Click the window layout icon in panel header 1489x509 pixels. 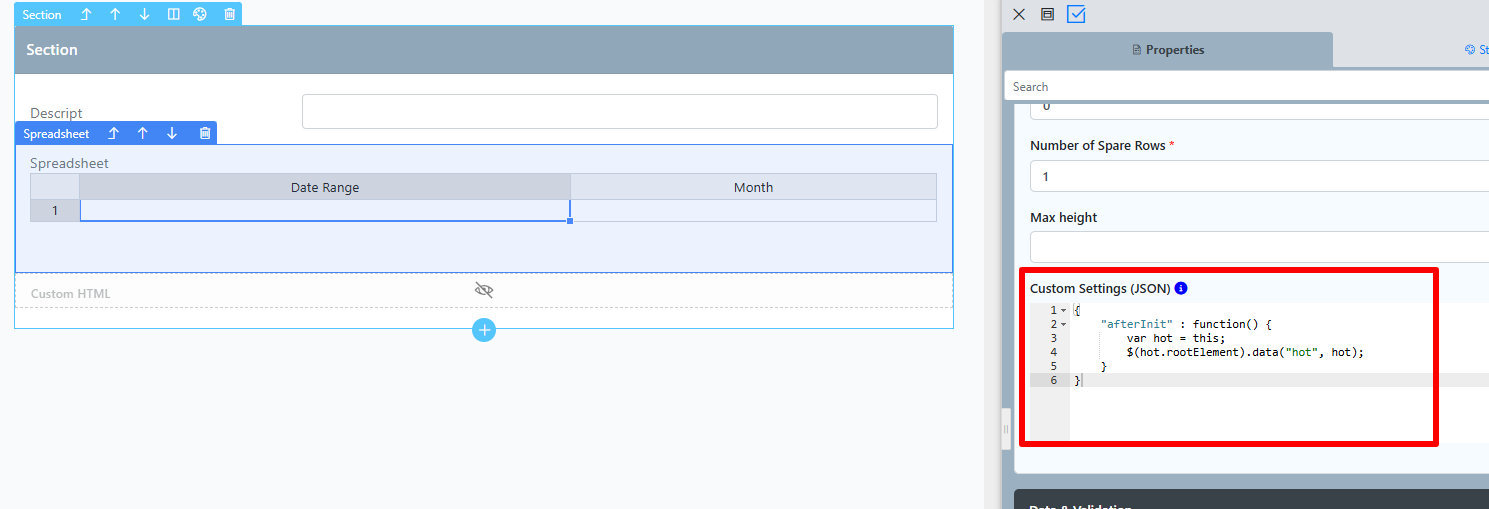click(1048, 14)
